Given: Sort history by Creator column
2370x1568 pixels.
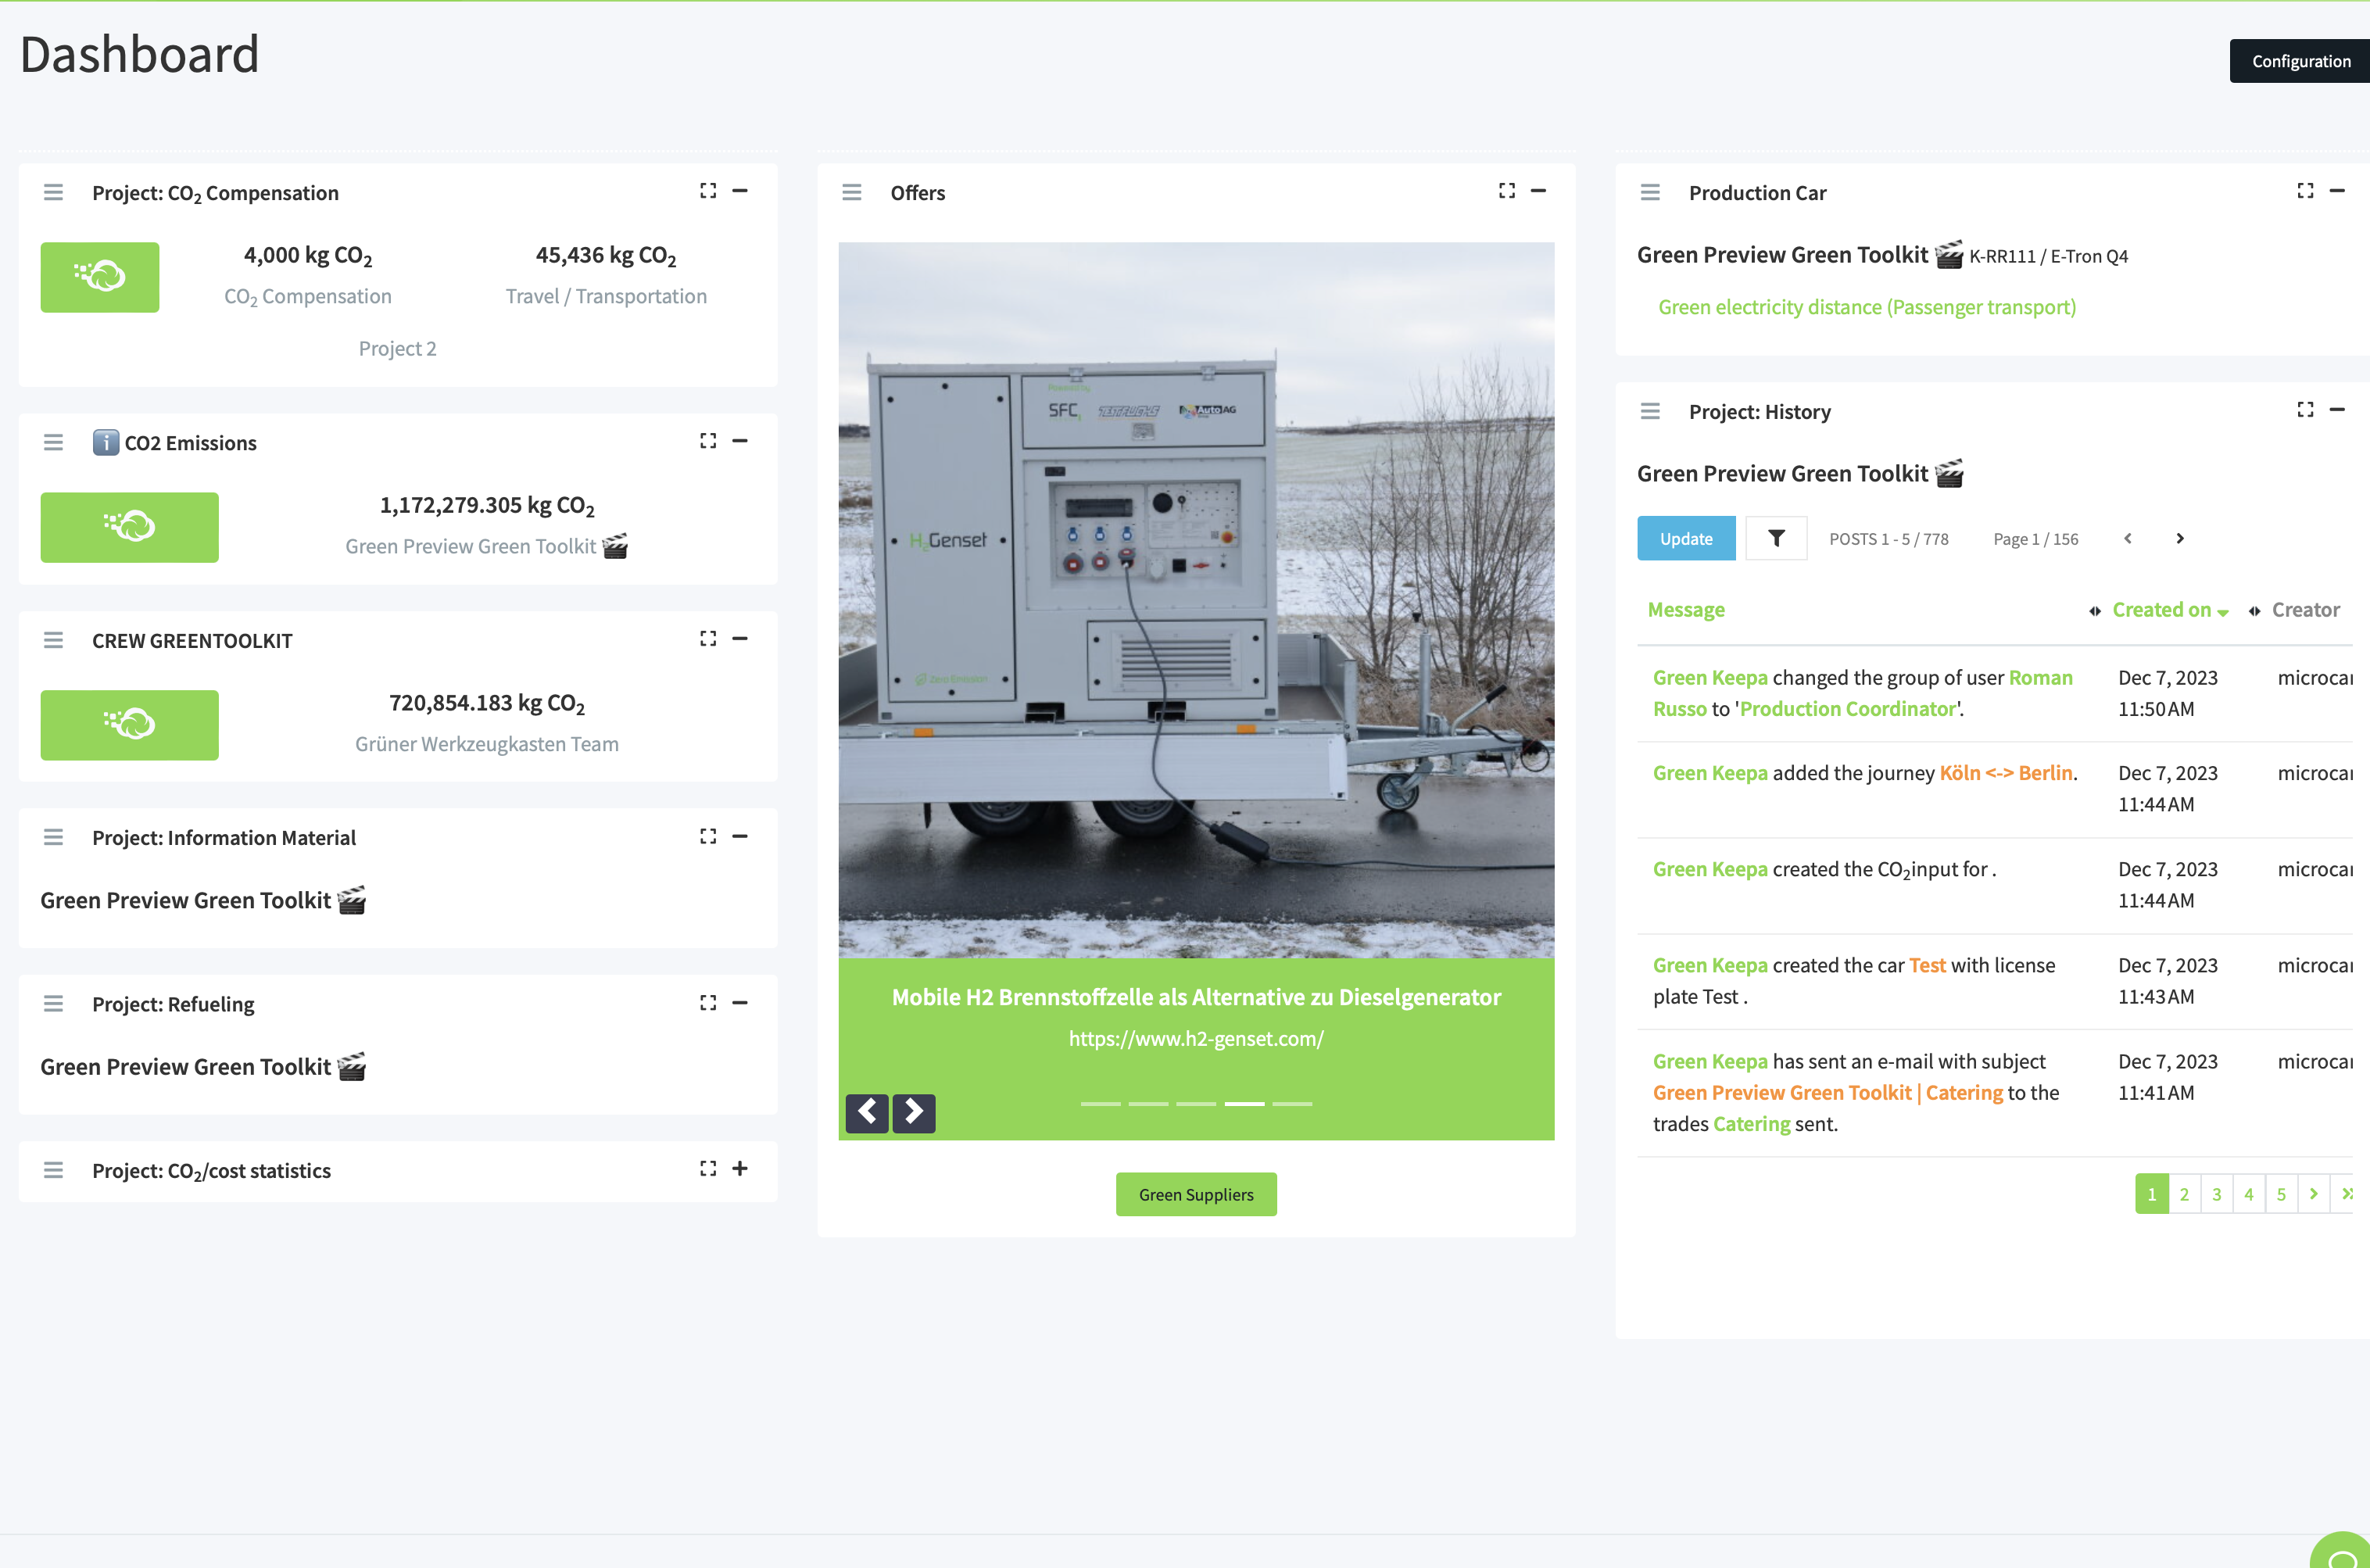Looking at the screenshot, I should pos(2304,610).
